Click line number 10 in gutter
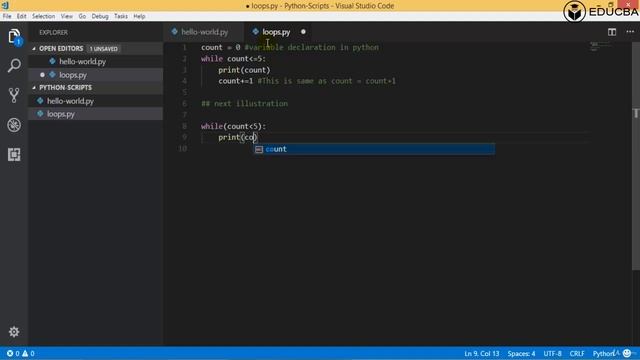Screen dimensions: 640x360 point(182,149)
